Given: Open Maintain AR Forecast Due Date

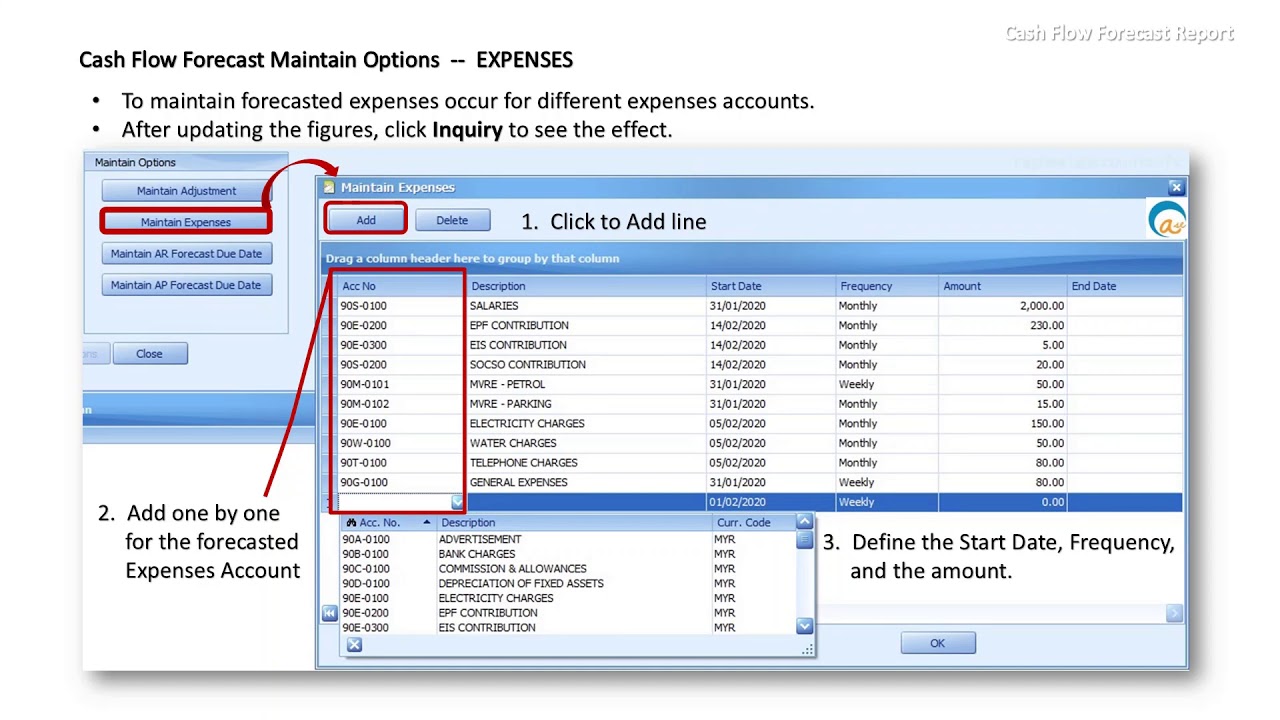Looking at the screenshot, I should click(x=186, y=254).
